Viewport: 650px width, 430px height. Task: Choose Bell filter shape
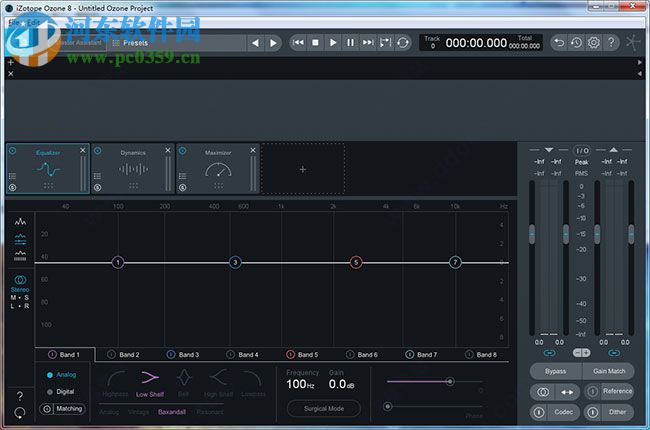[184, 384]
